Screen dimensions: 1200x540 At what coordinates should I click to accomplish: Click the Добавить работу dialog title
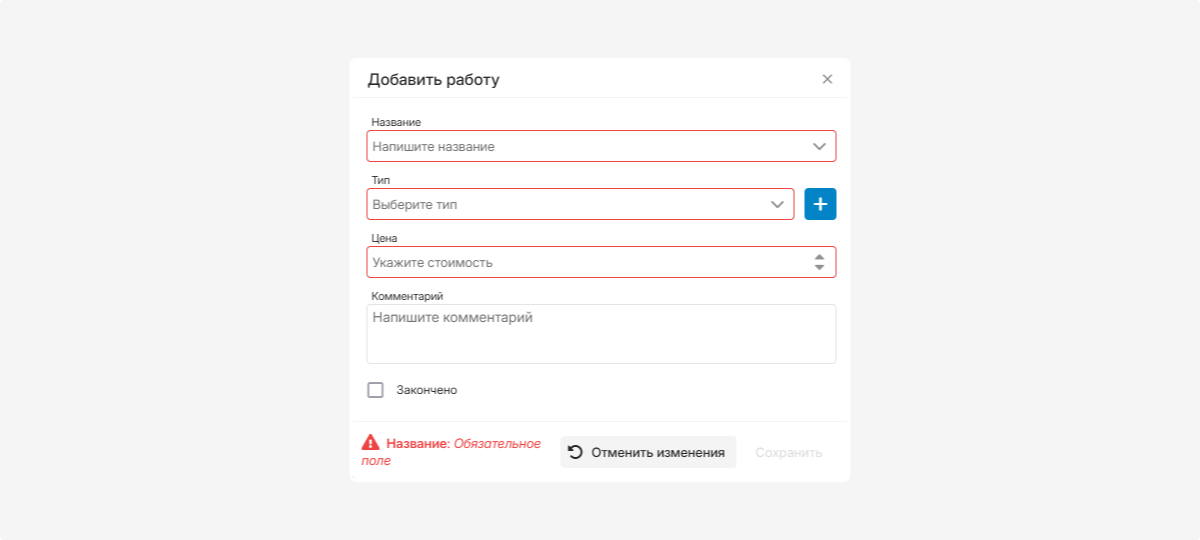point(433,80)
